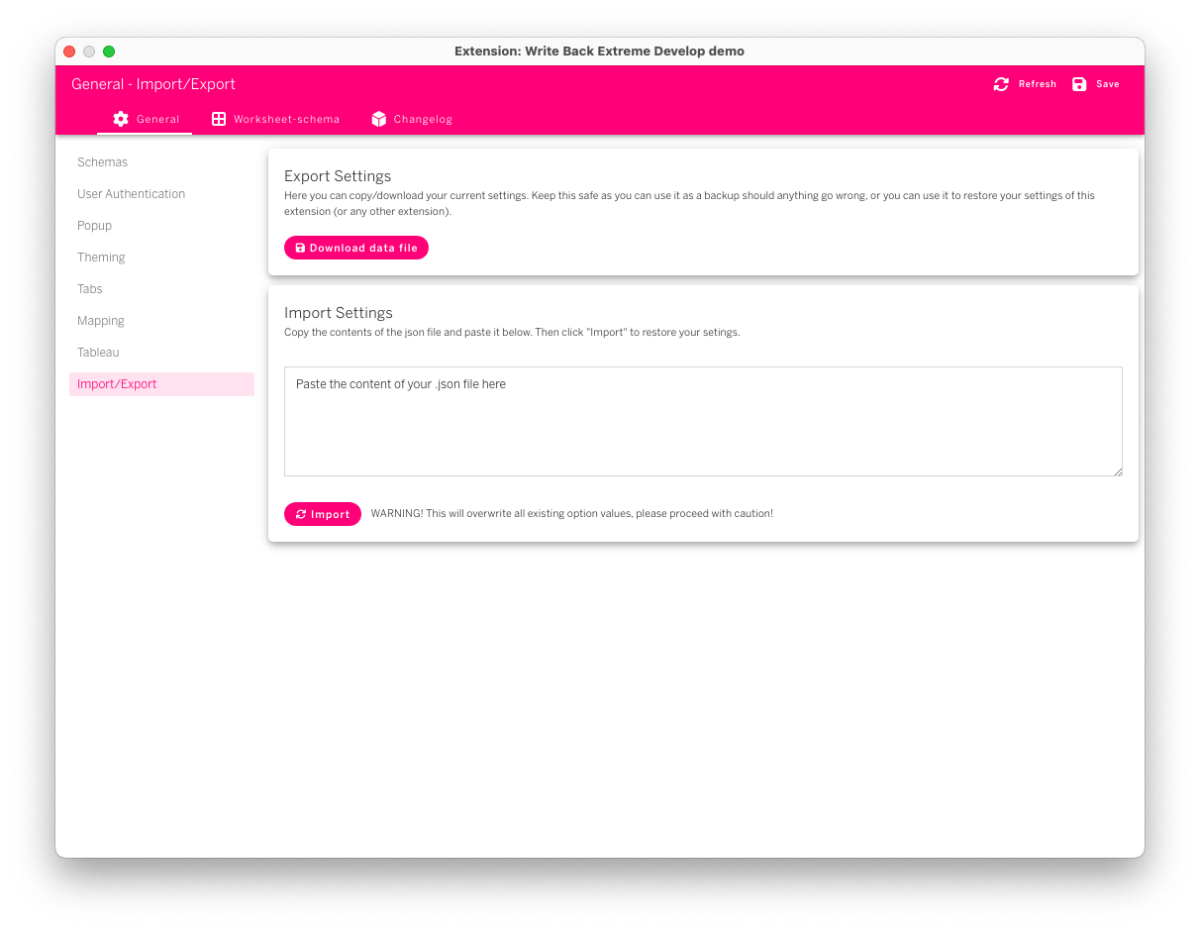Open User Authentication settings
This screenshot has height=931, width=1200.
(131, 193)
